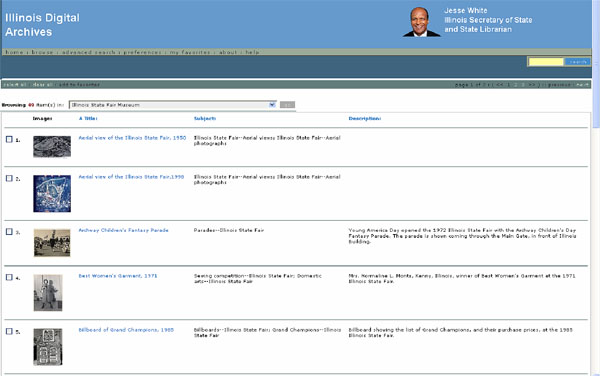
Task: Go to page 3 in the pagination
Action: pos(523,85)
